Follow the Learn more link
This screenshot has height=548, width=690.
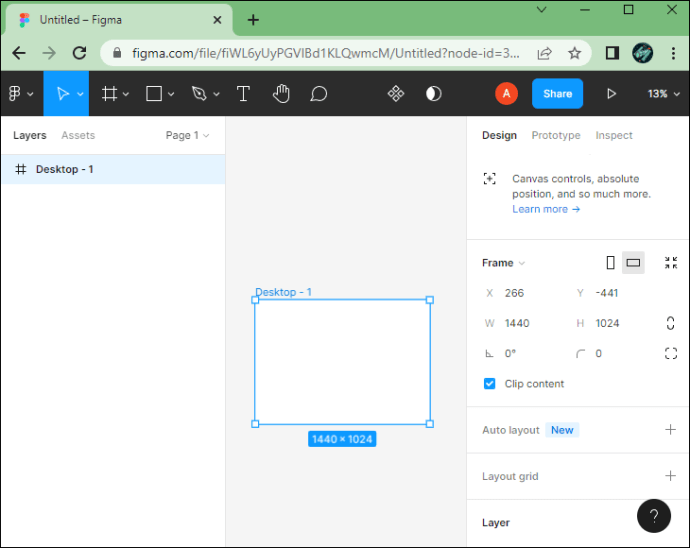click(546, 209)
